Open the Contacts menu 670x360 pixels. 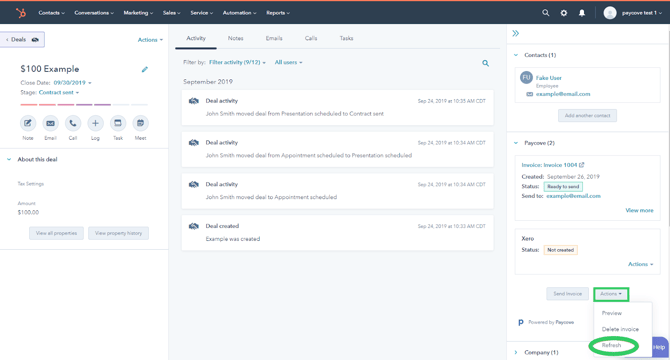coord(51,13)
